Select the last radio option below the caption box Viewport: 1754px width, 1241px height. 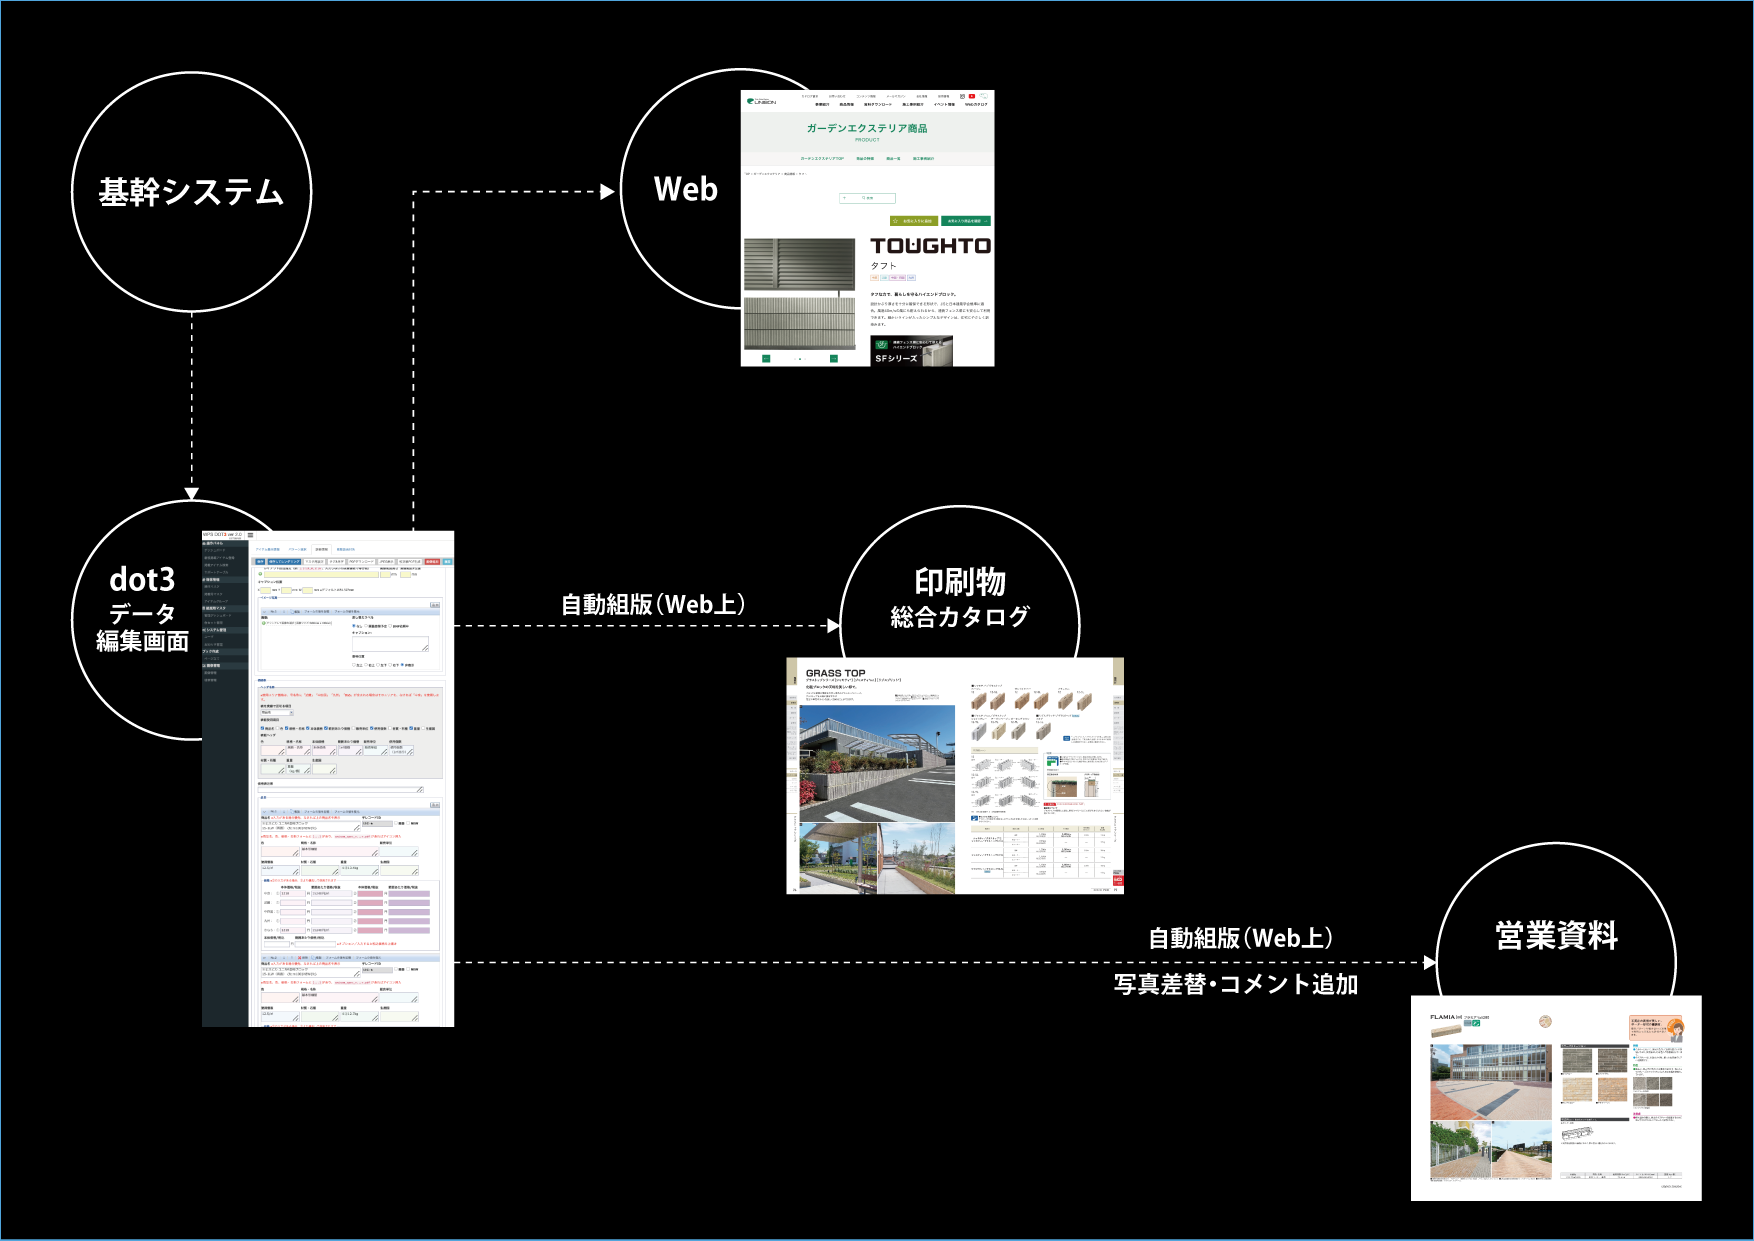click(402, 665)
